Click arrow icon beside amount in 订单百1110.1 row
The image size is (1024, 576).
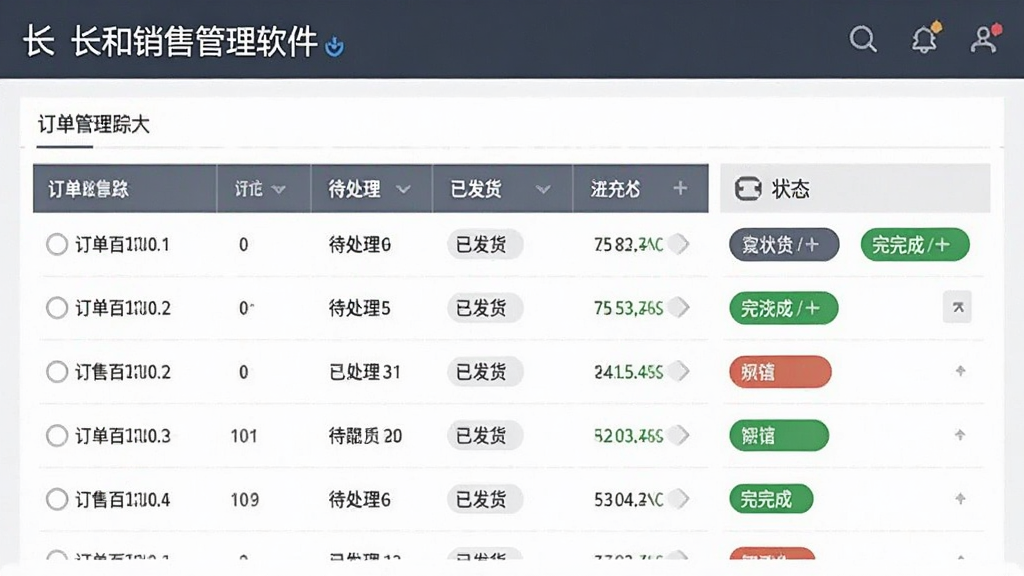tap(680, 244)
